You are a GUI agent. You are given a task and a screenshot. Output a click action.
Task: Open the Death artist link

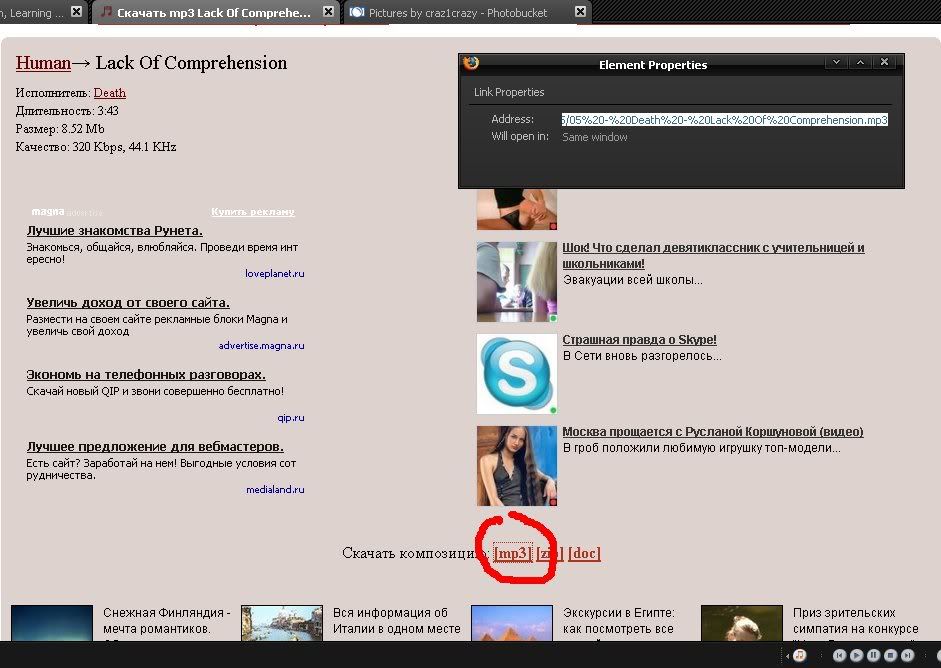click(109, 93)
